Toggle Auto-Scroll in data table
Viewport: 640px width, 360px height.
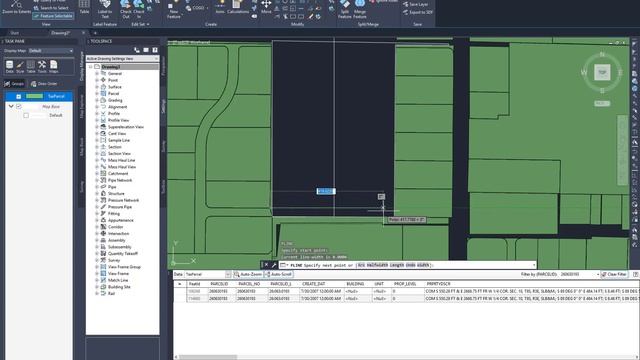pos(278,274)
